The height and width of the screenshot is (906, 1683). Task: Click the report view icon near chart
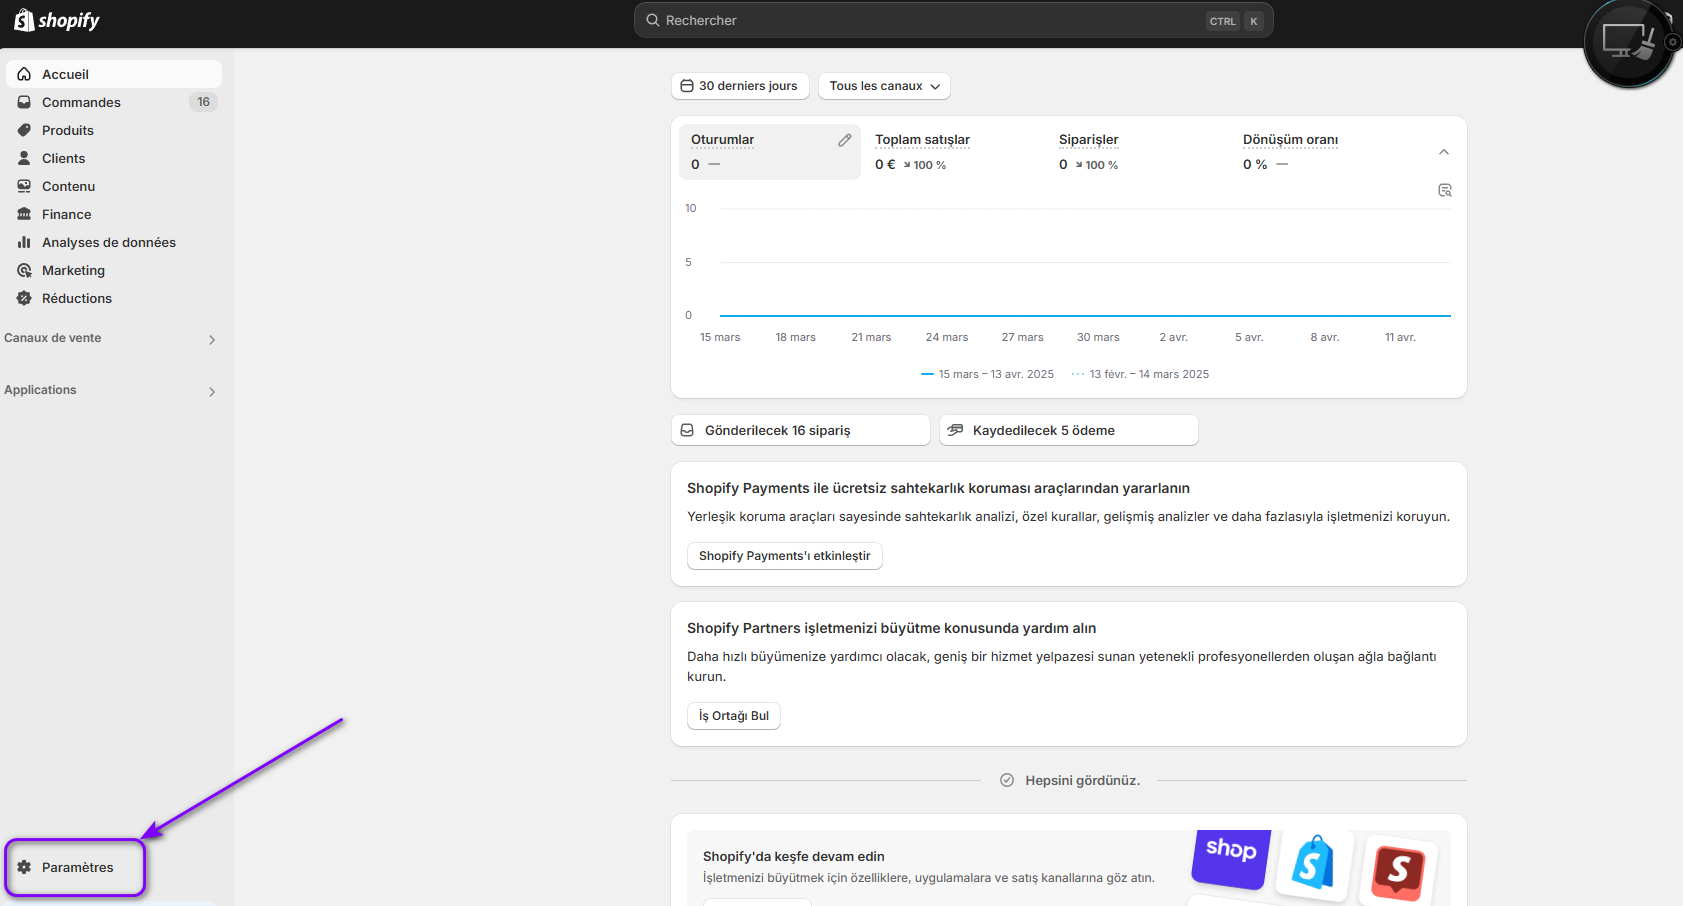click(1445, 190)
